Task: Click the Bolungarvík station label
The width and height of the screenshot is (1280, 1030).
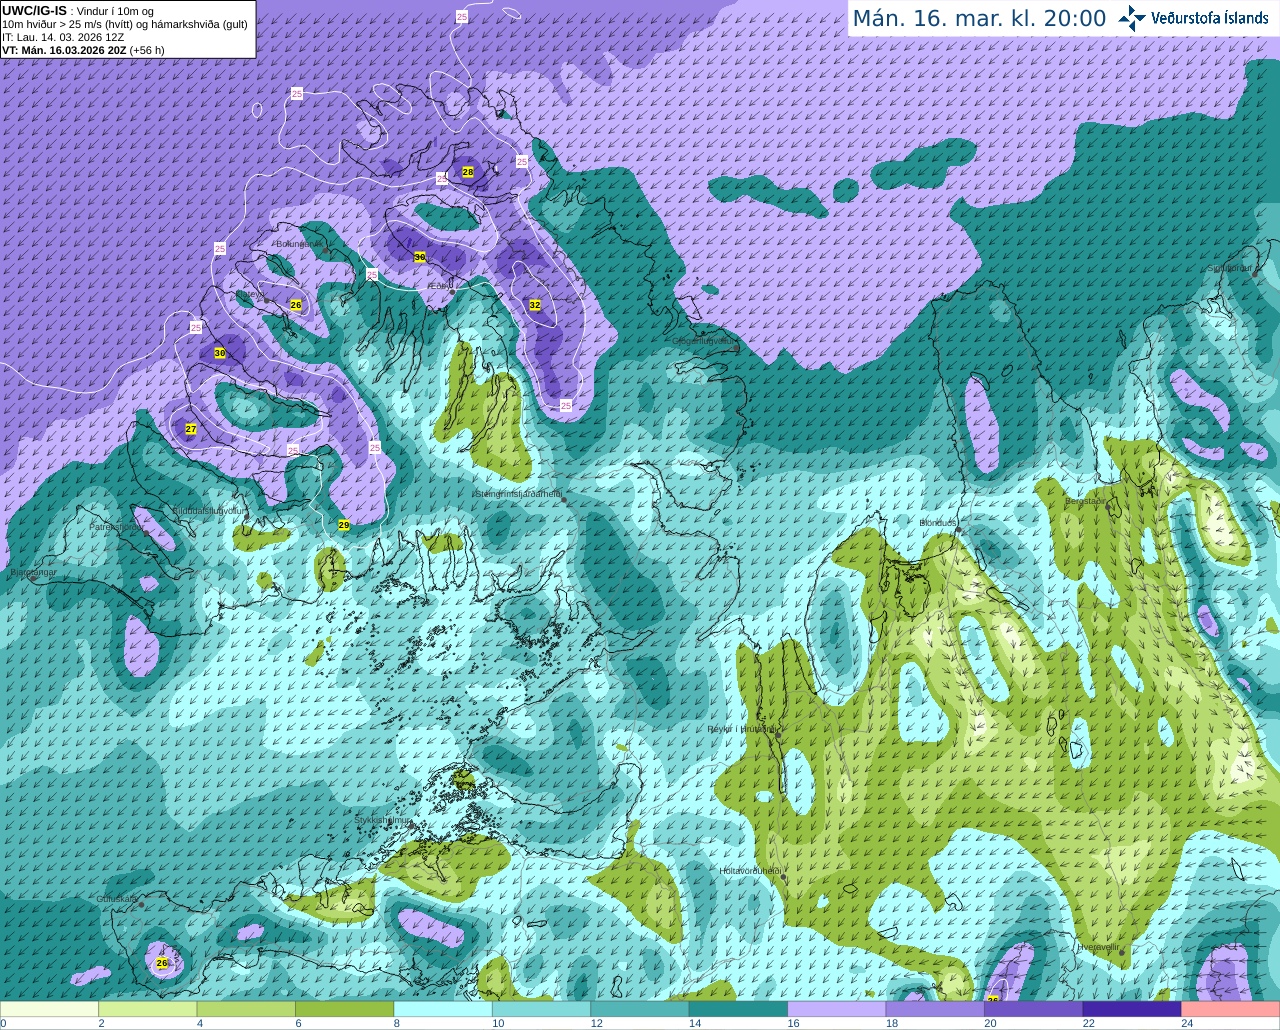Action: [298, 243]
